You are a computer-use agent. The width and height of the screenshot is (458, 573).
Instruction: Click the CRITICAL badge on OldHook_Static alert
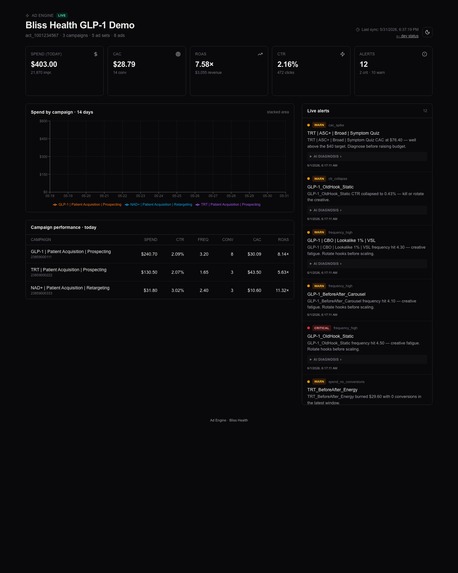click(321, 328)
